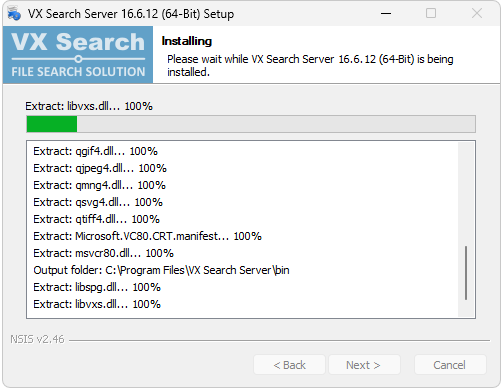Close the Setup window
Screen dimensions: 503x390
coord(477,14)
